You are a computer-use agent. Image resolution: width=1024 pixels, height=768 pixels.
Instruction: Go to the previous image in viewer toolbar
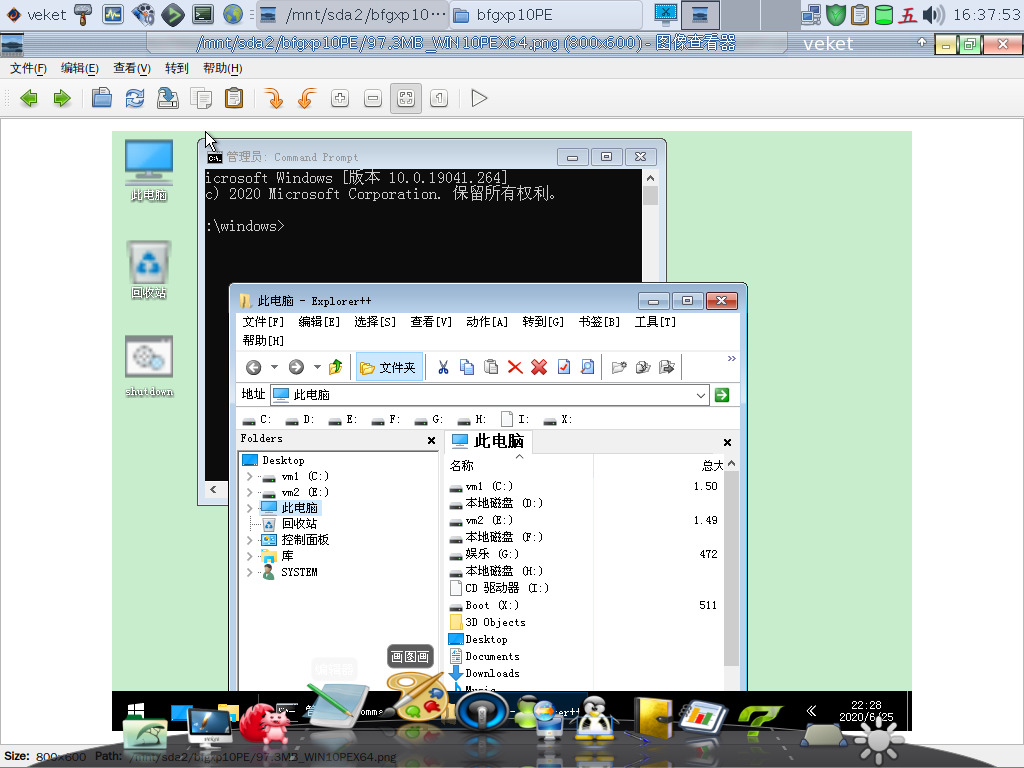pos(29,99)
